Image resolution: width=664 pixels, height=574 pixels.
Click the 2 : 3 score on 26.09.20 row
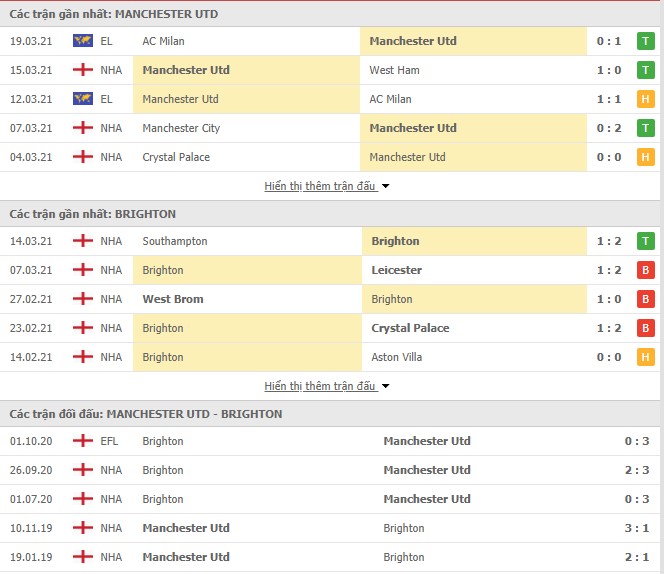[x=637, y=470]
